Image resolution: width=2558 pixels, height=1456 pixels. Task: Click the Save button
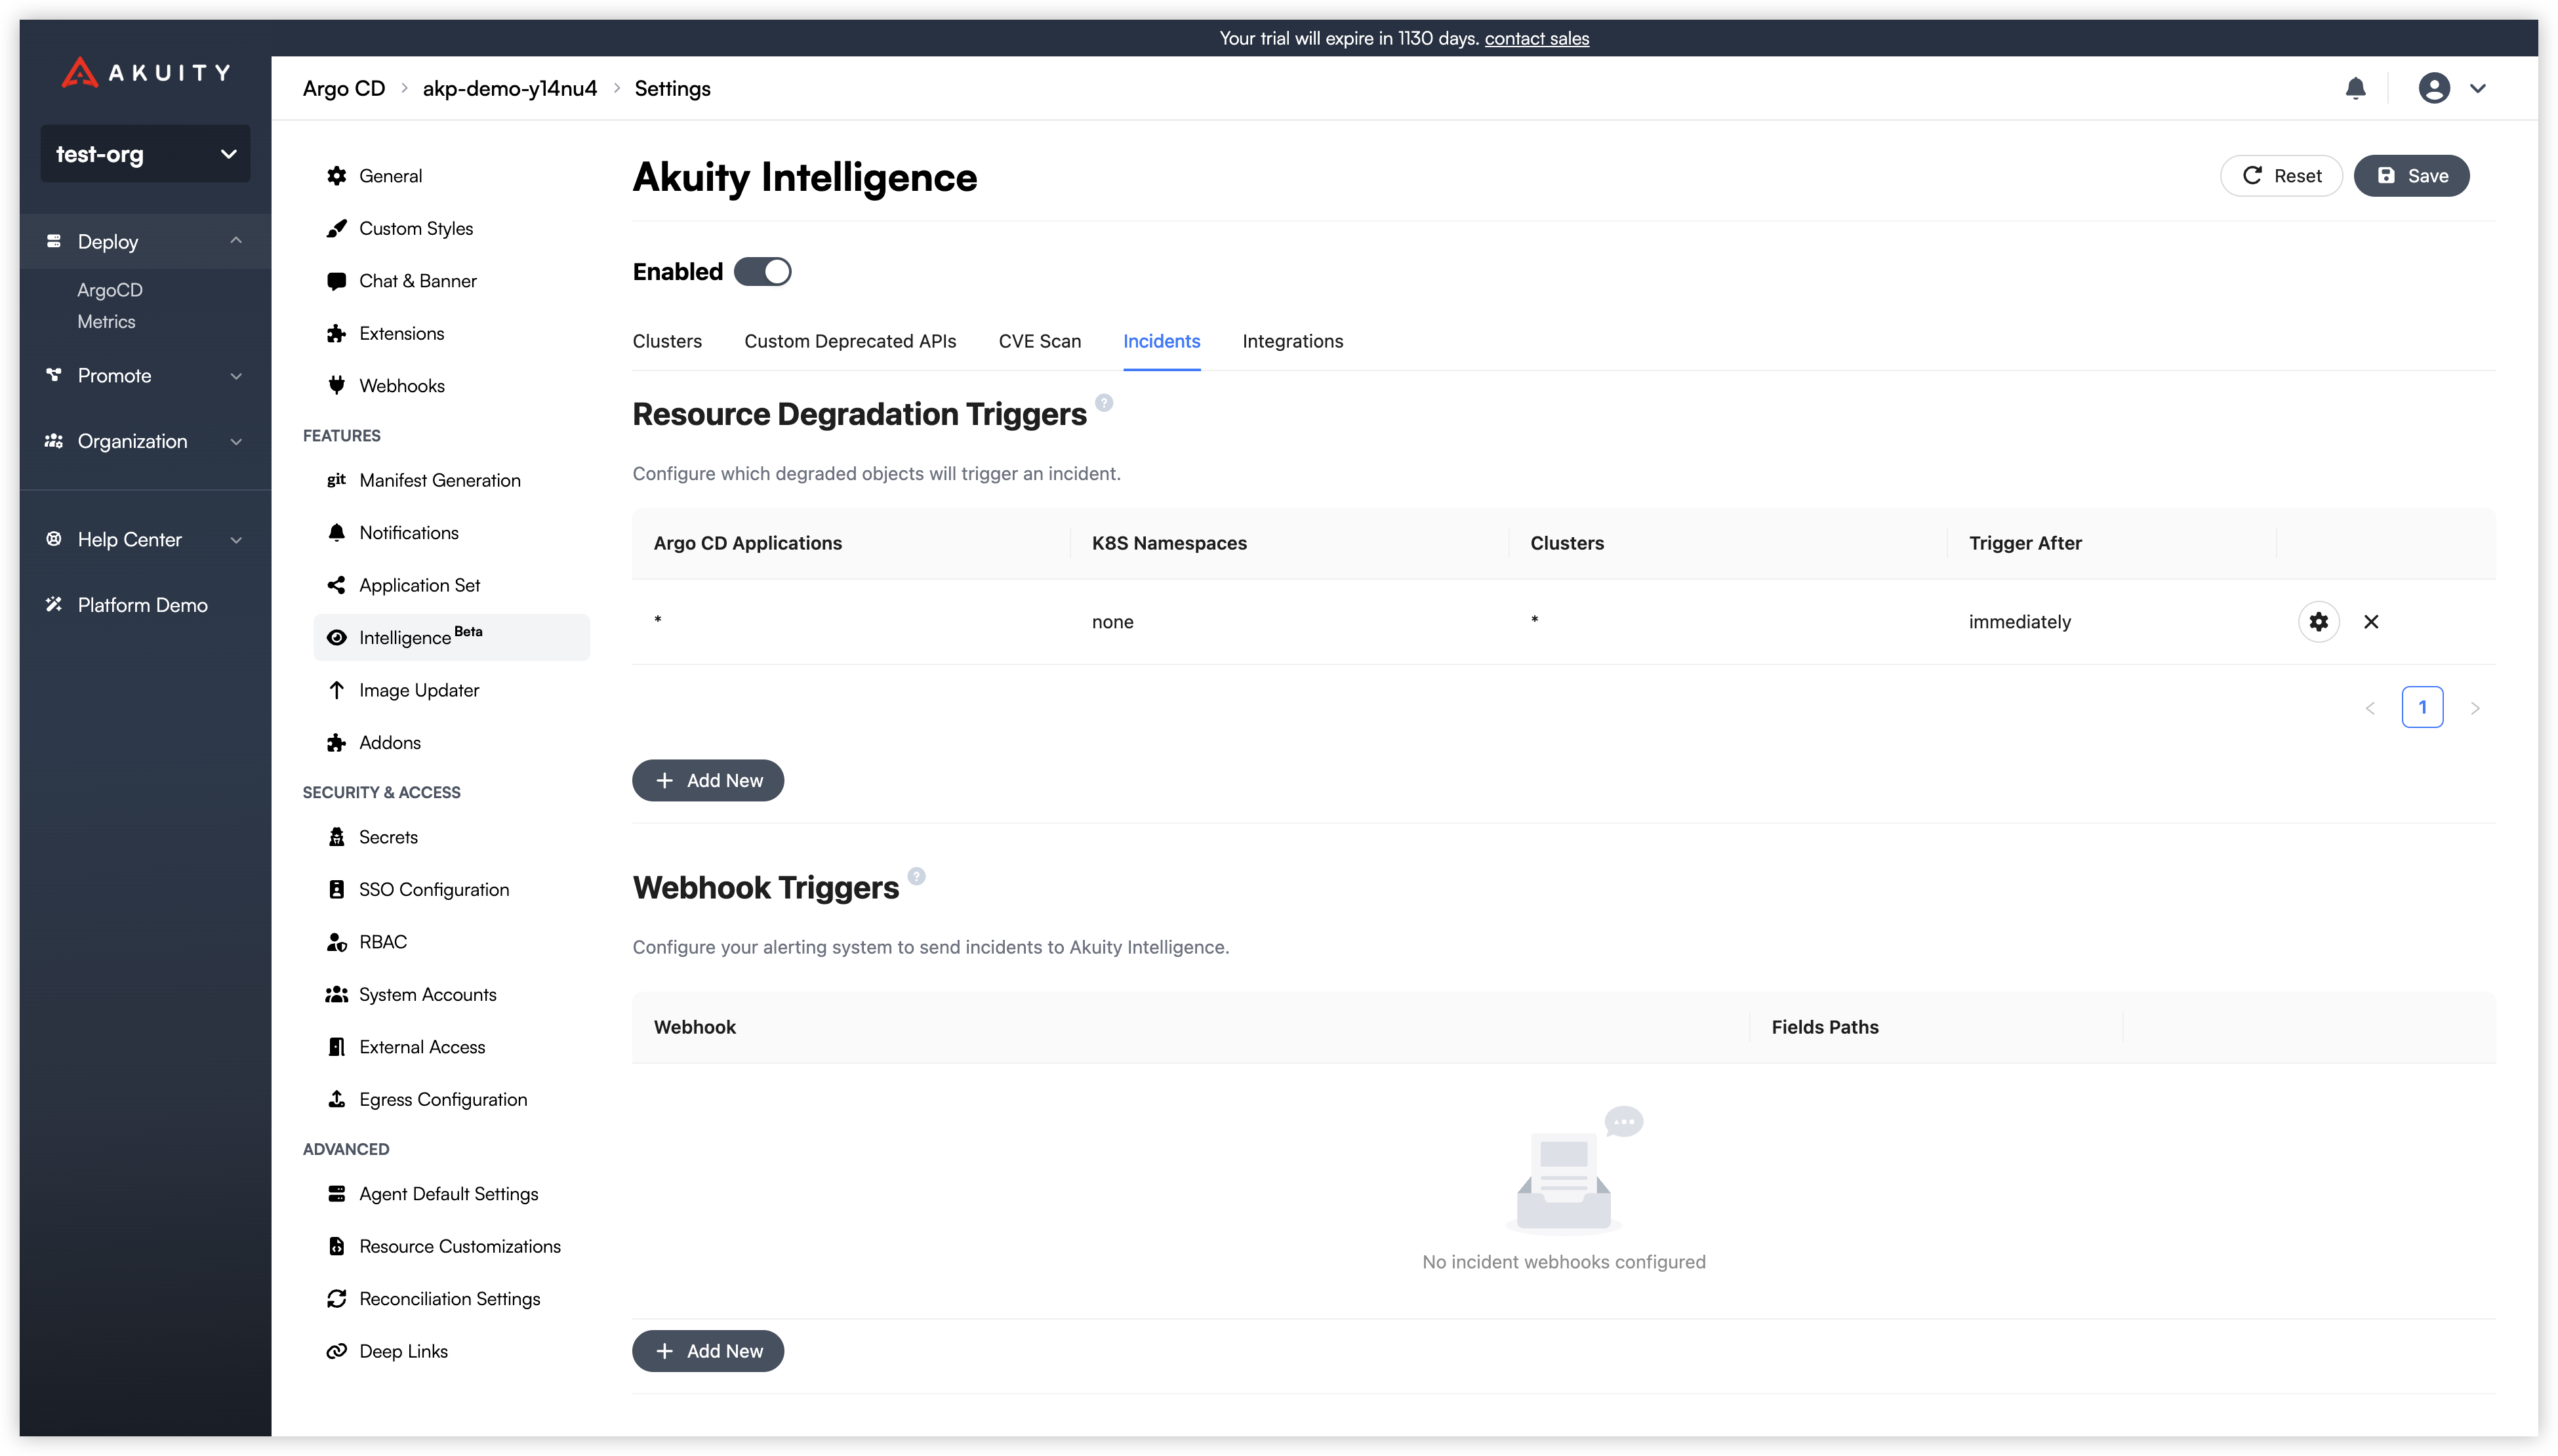point(2411,175)
